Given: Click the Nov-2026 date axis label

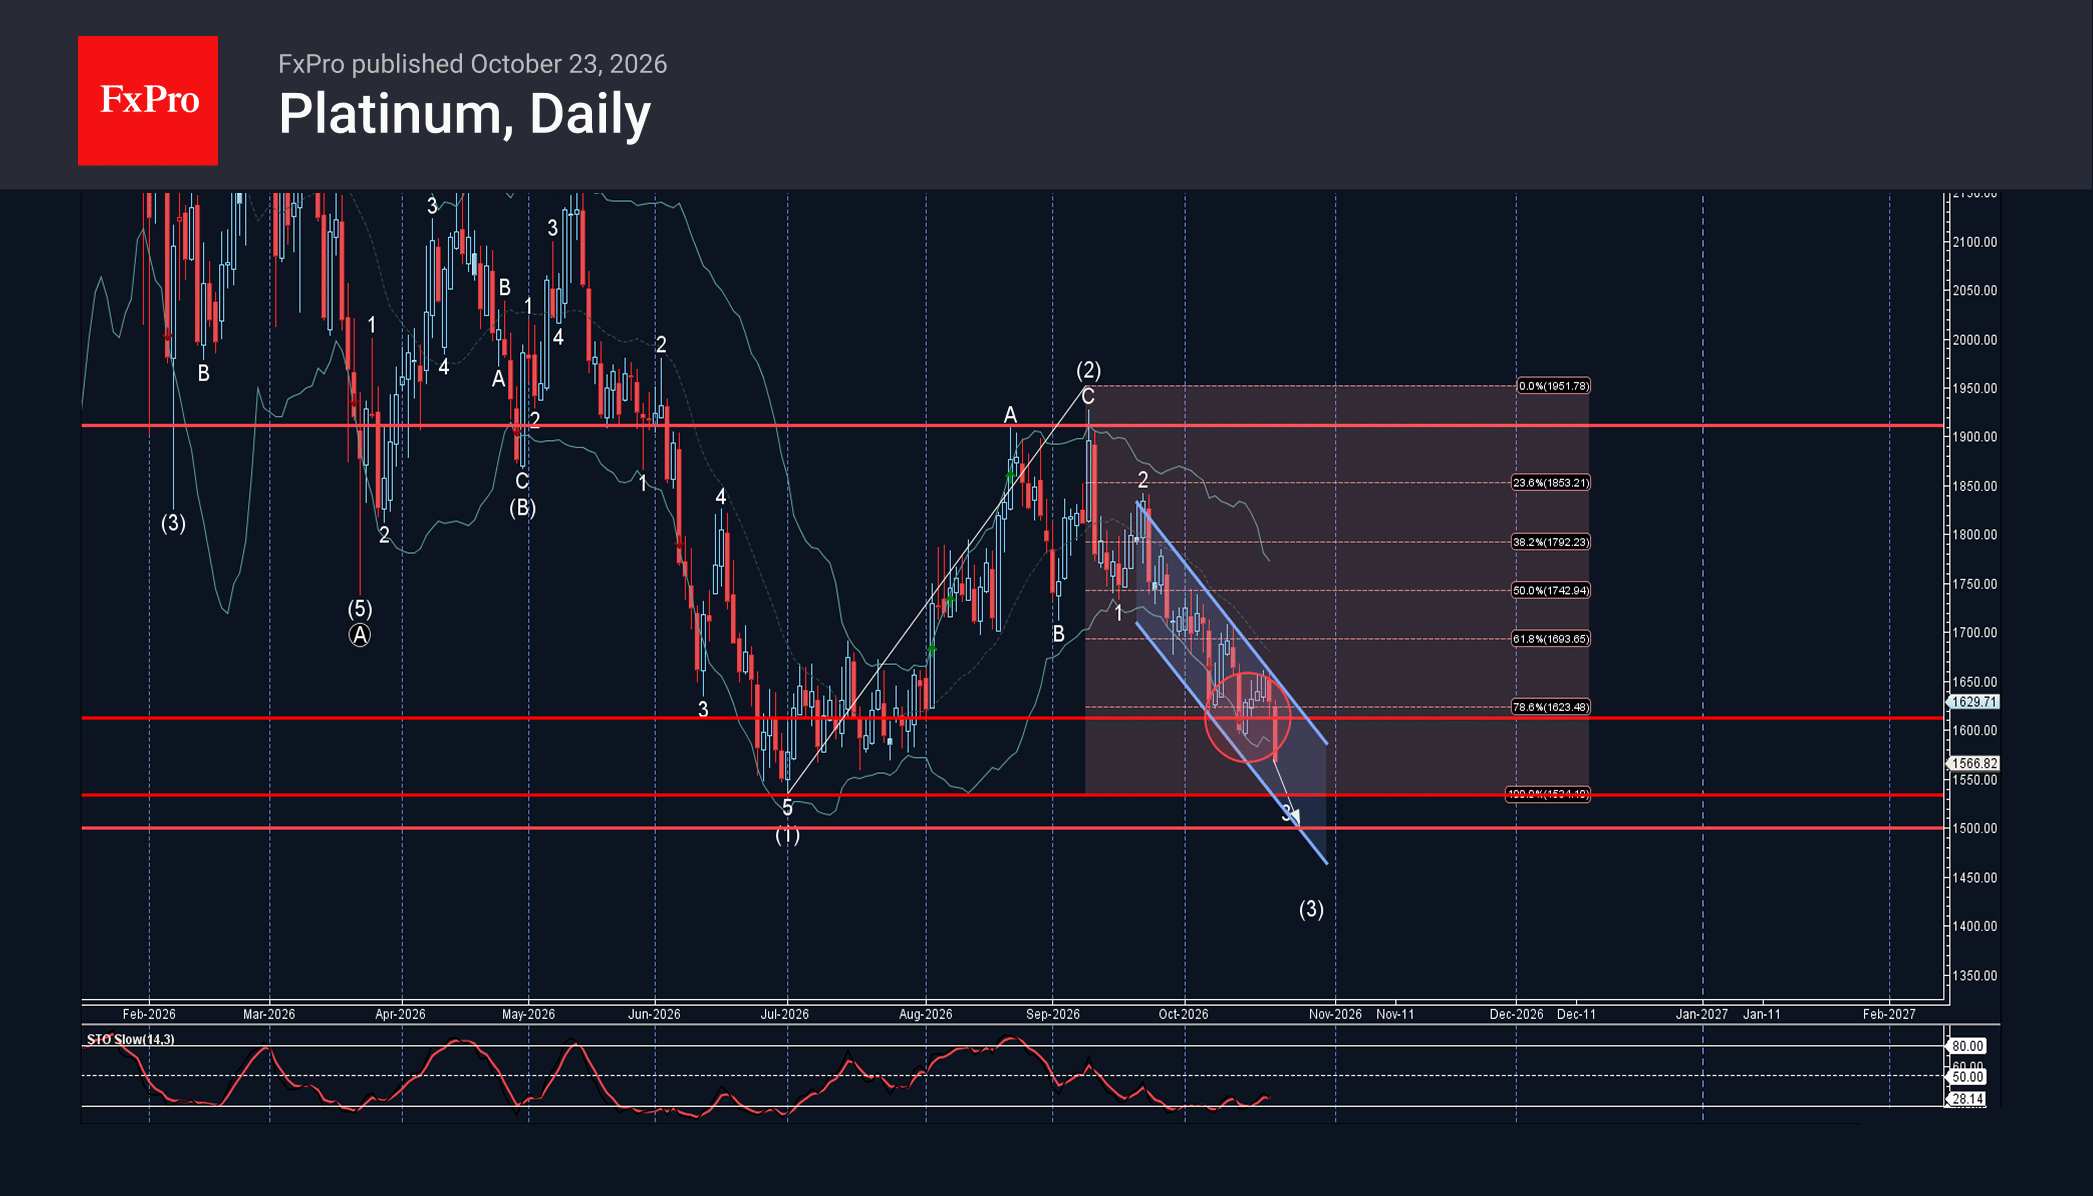Looking at the screenshot, I should [1335, 1014].
